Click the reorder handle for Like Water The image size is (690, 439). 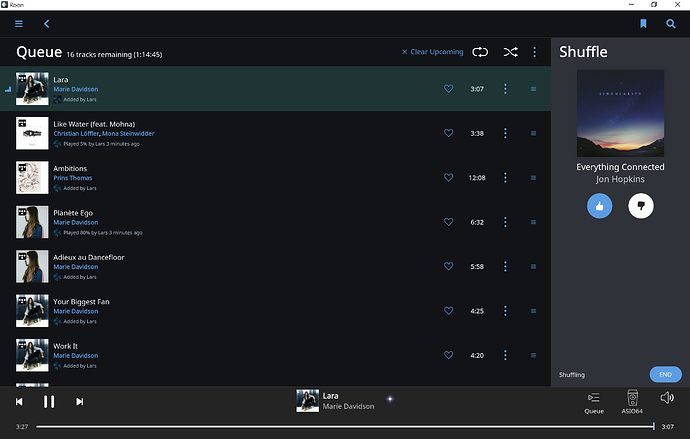click(x=533, y=133)
